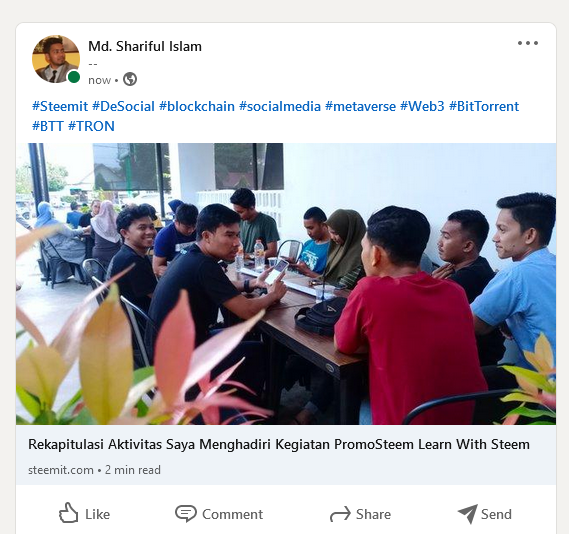Open the #DeSocial hashtag

pos(123,106)
